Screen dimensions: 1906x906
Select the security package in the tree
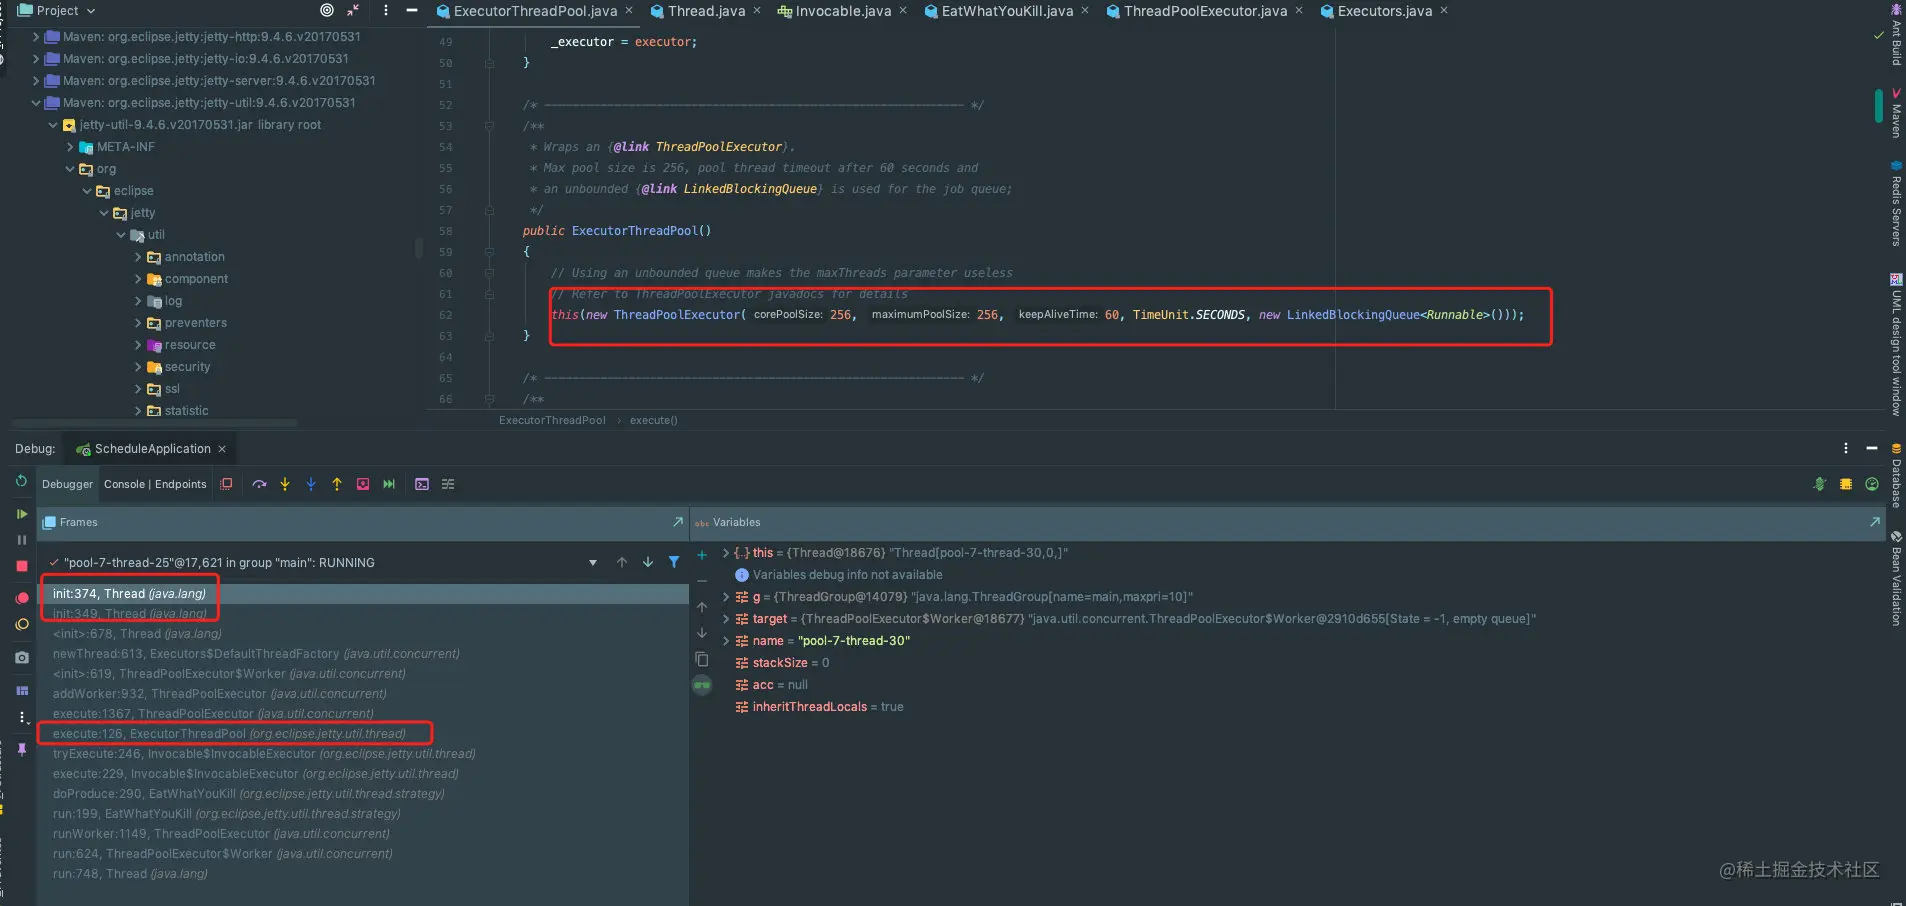187,367
